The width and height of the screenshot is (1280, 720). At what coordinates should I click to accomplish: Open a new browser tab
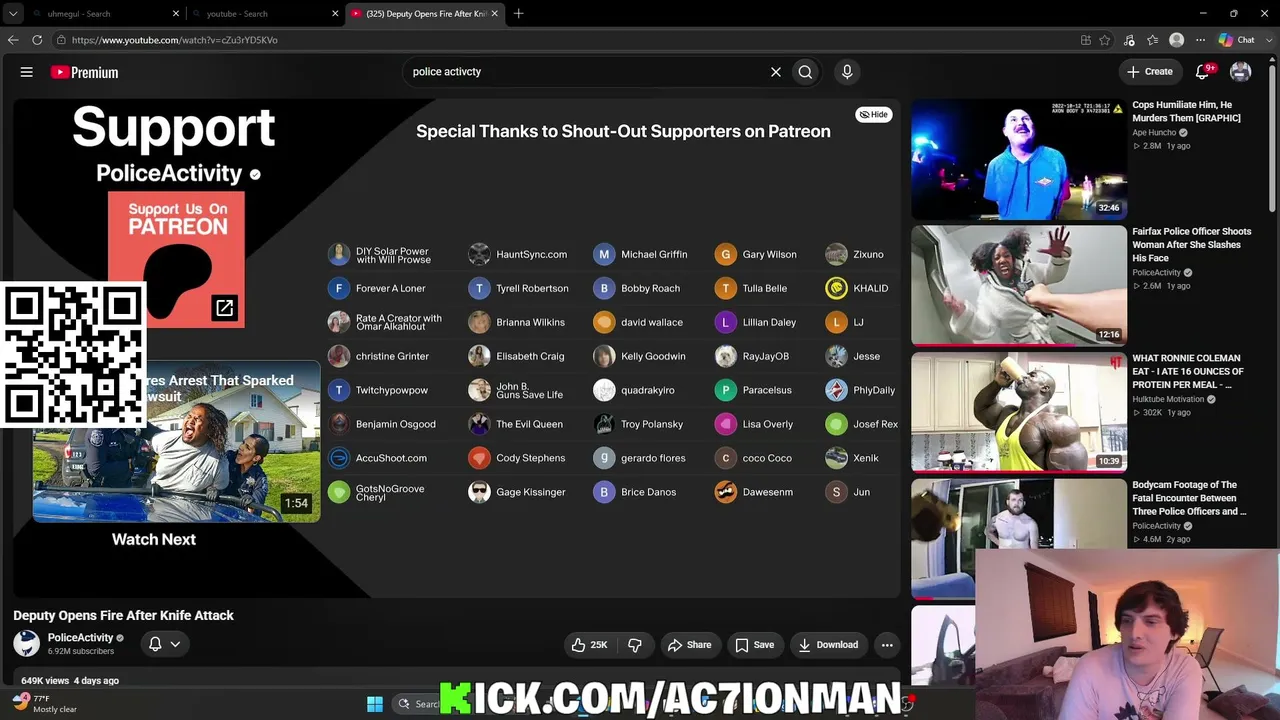coord(518,14)
